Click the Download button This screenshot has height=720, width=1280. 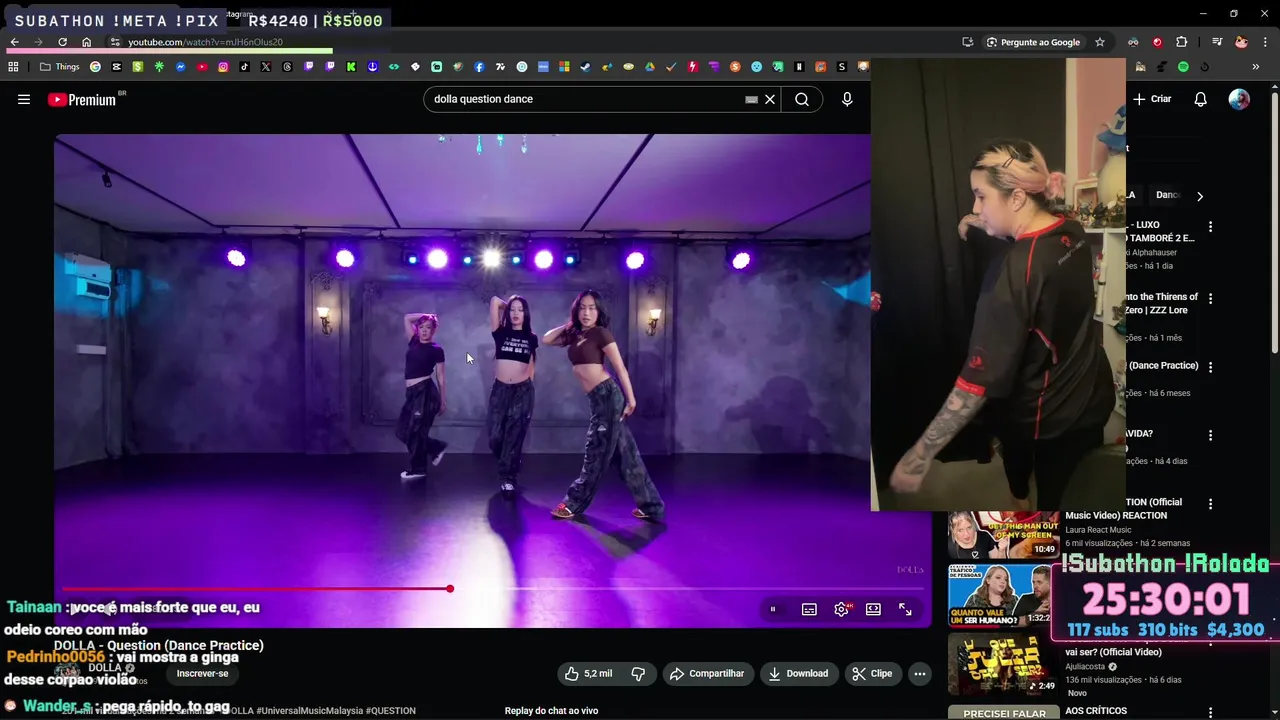coord(798,674)
